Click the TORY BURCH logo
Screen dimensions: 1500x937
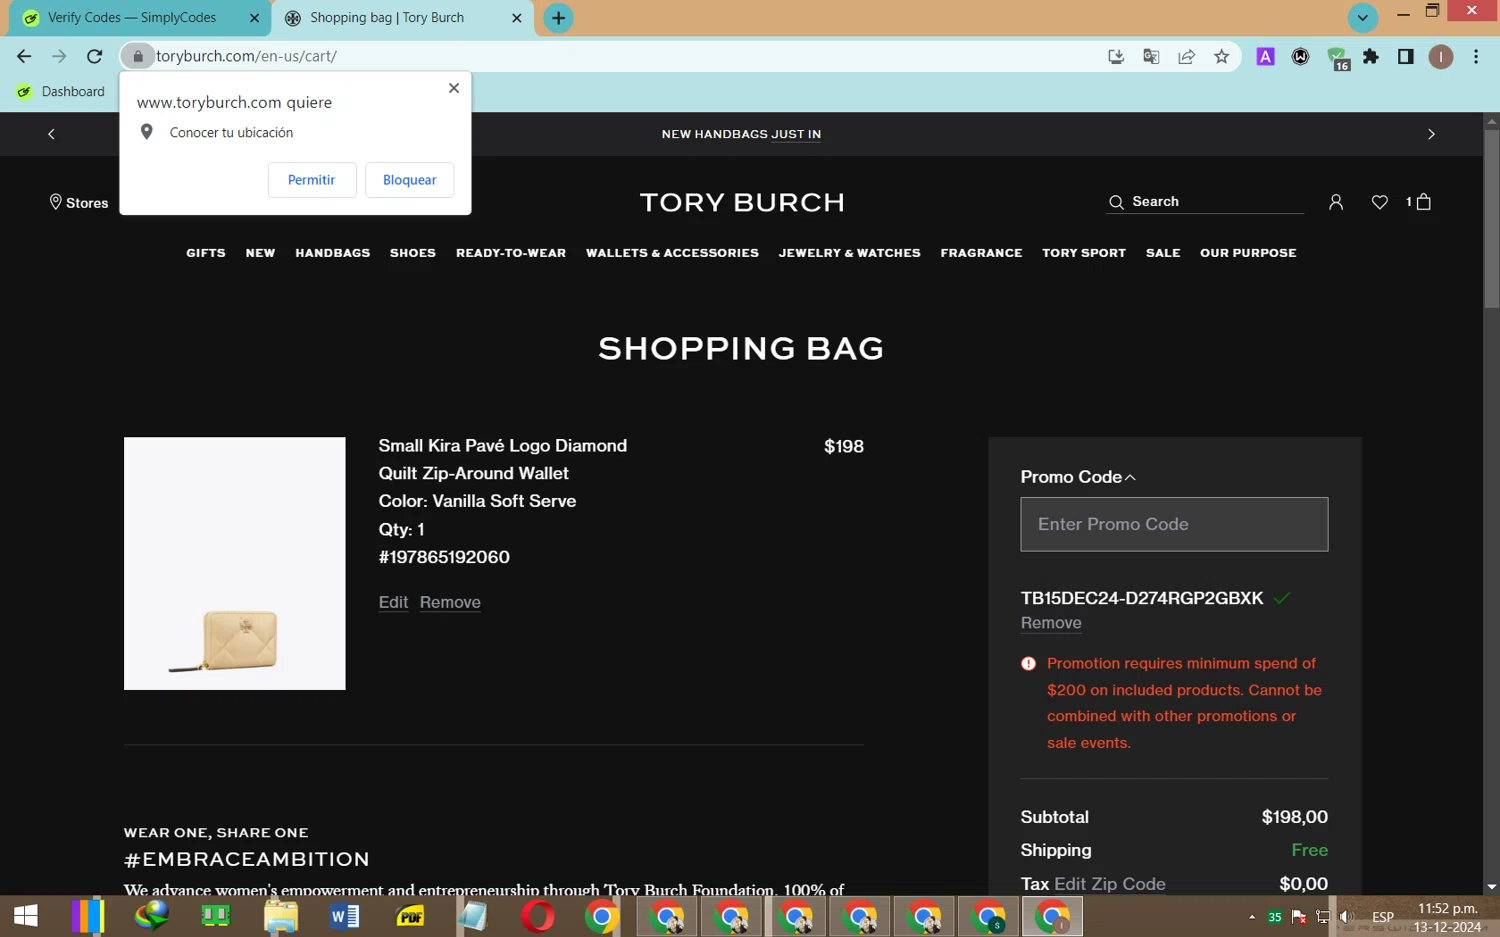pyautogui.click(x=742, y=202)
